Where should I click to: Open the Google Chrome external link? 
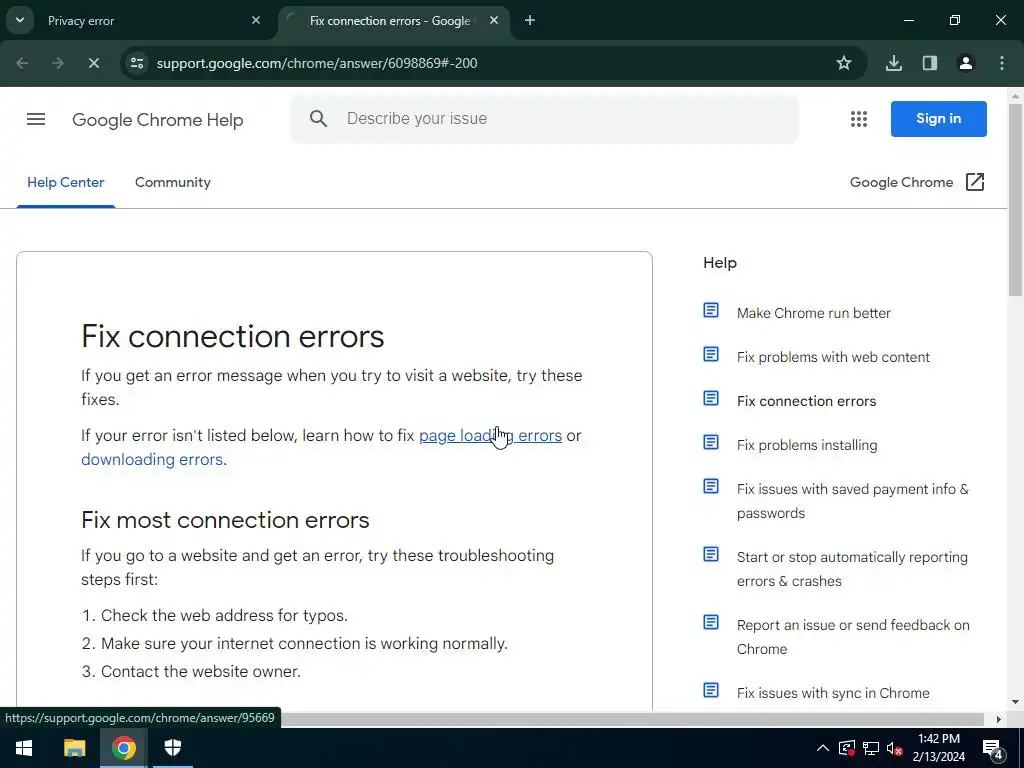point(901,182)
